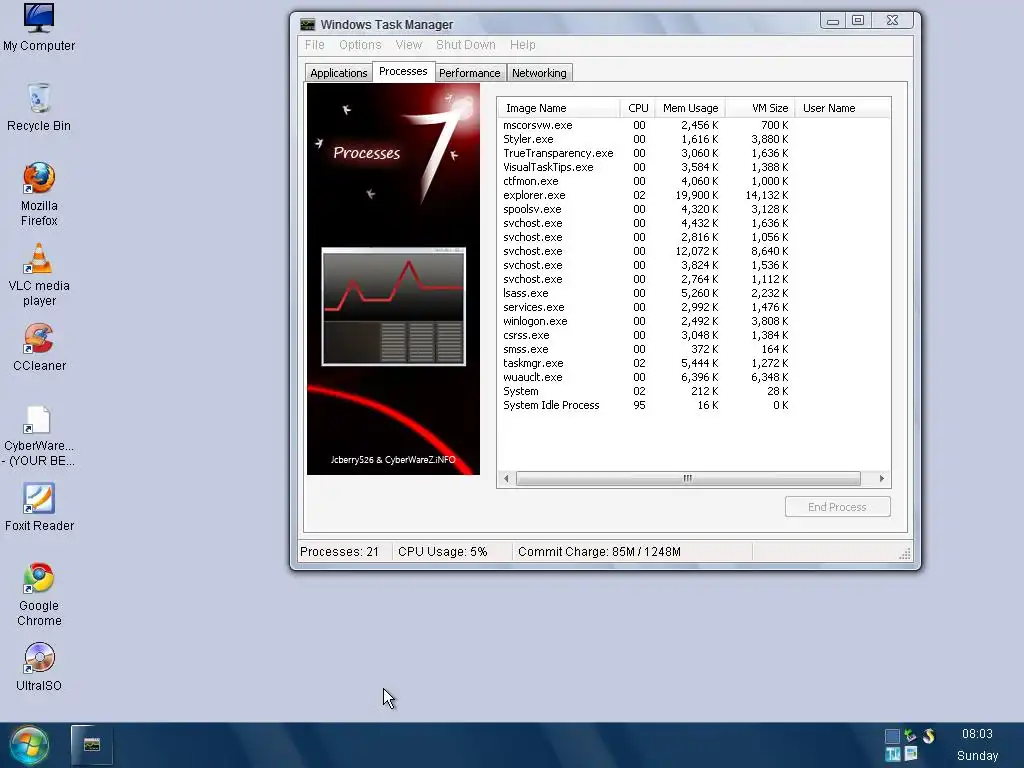Click the blue CPU meter tray icon

coord(892,736)
